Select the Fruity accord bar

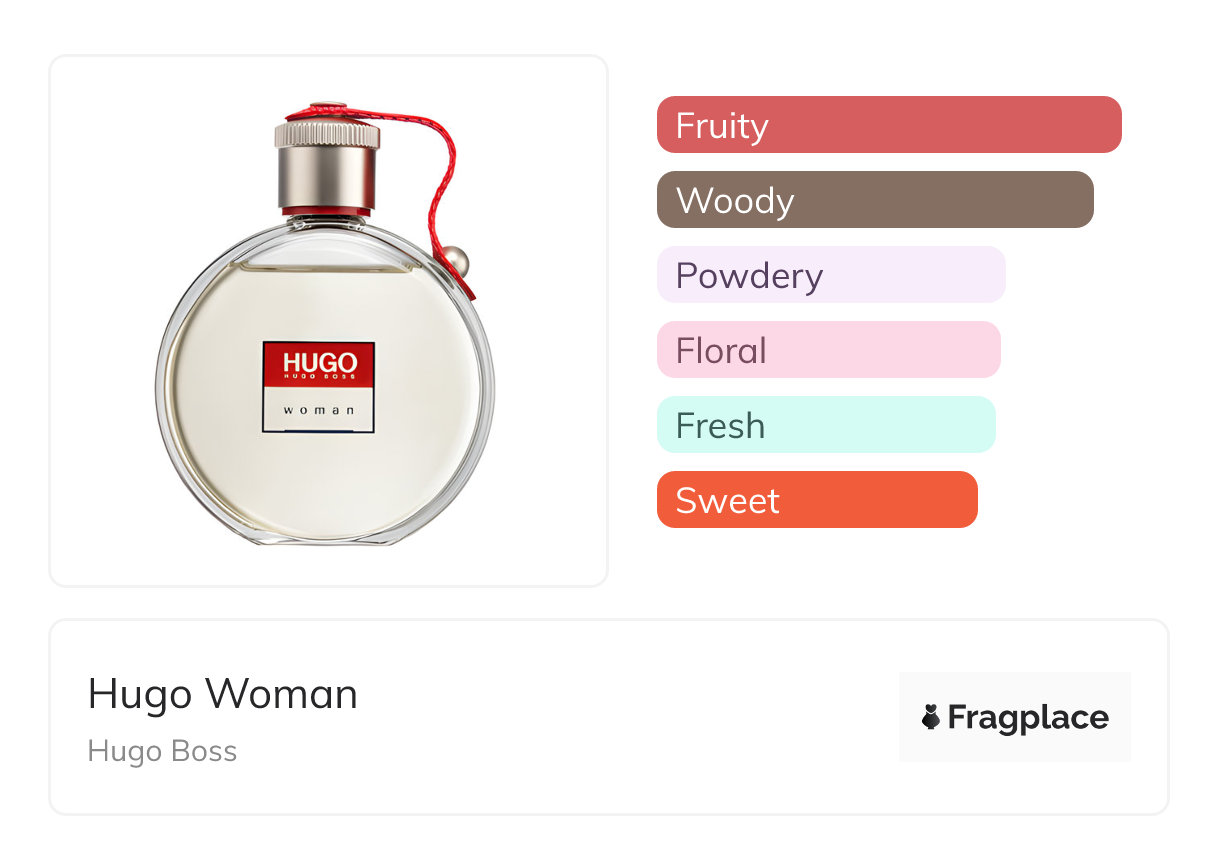point(889,125)
